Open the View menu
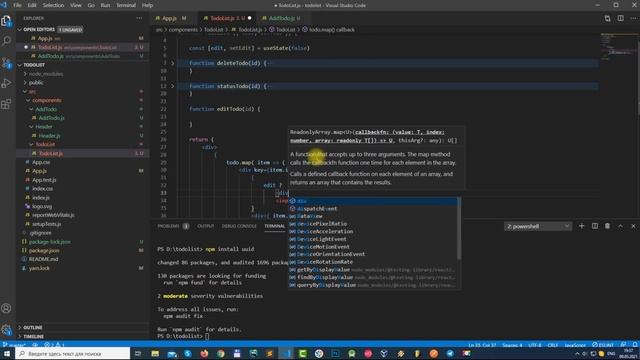 pyautogui.click(x=76, y=5)
